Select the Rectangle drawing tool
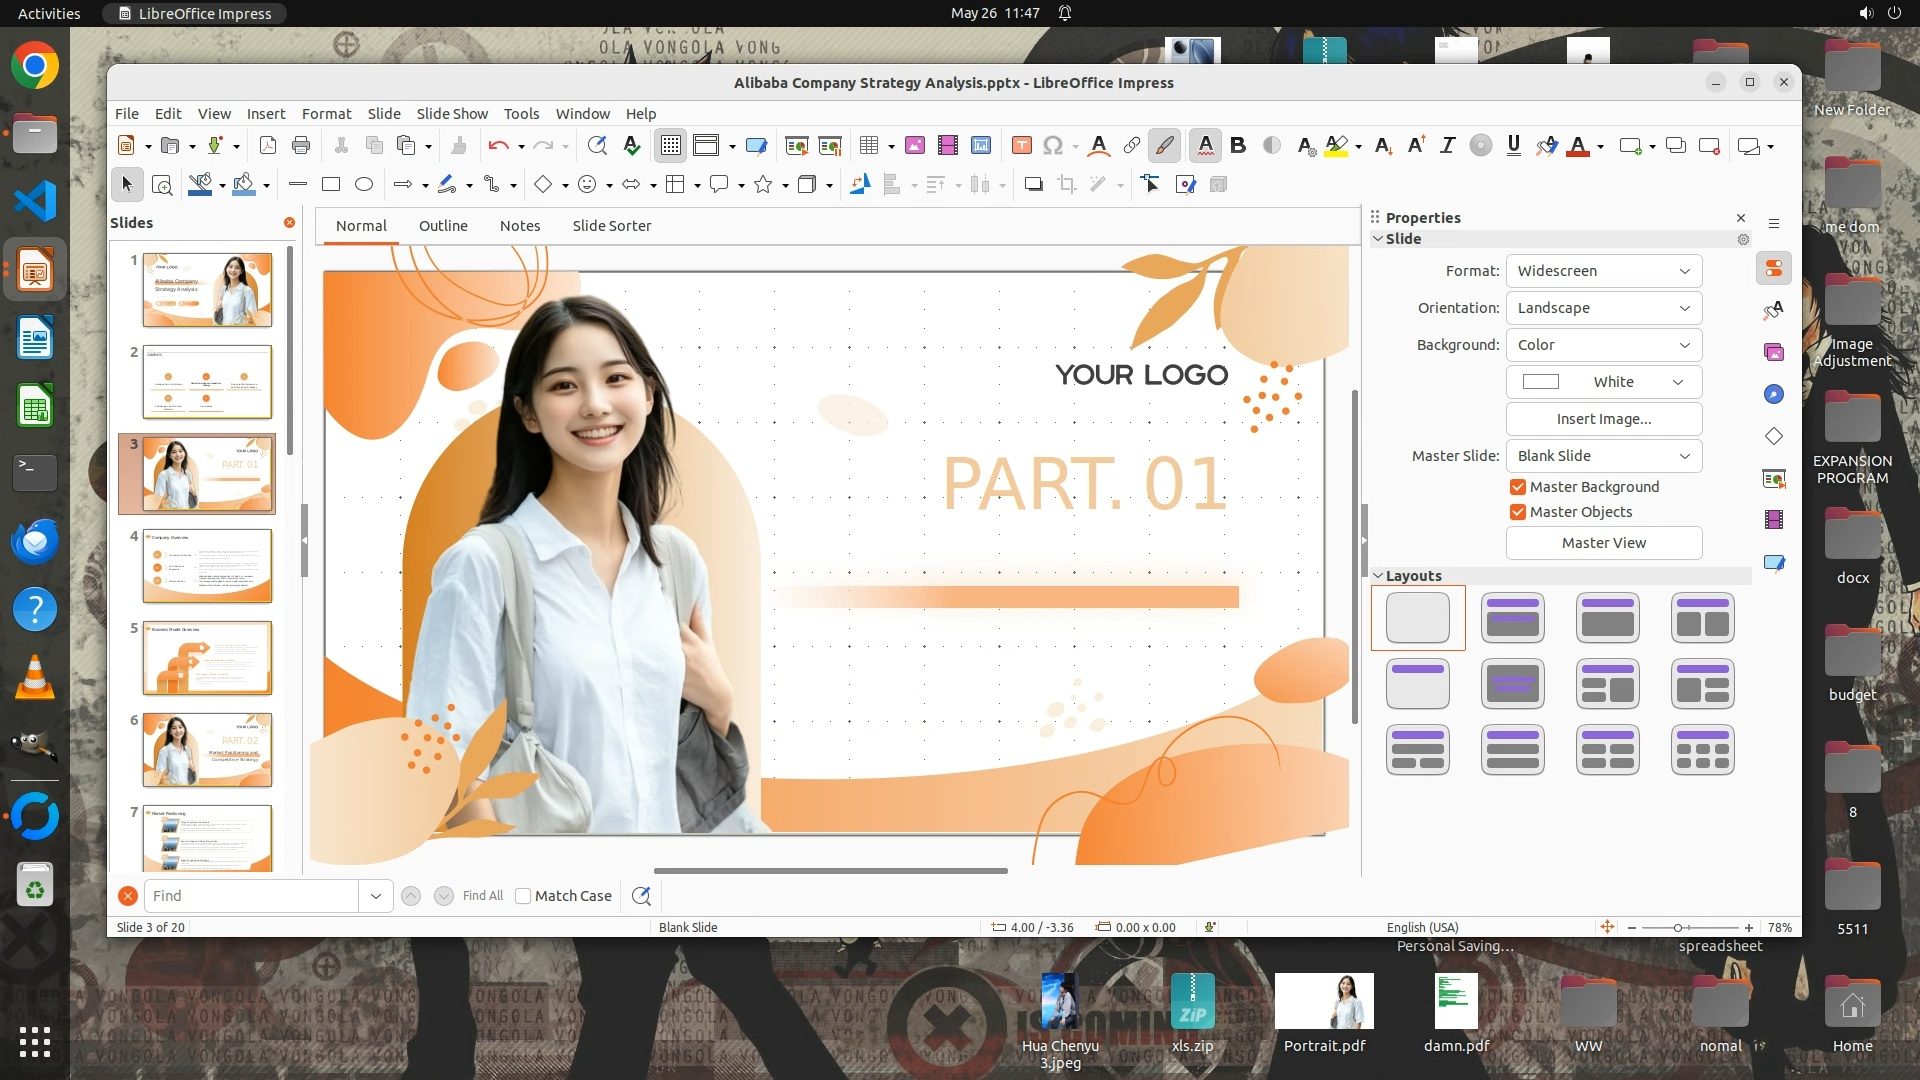The height and width of the screenshot is (1080, 1920). click(x=331, y=184)
